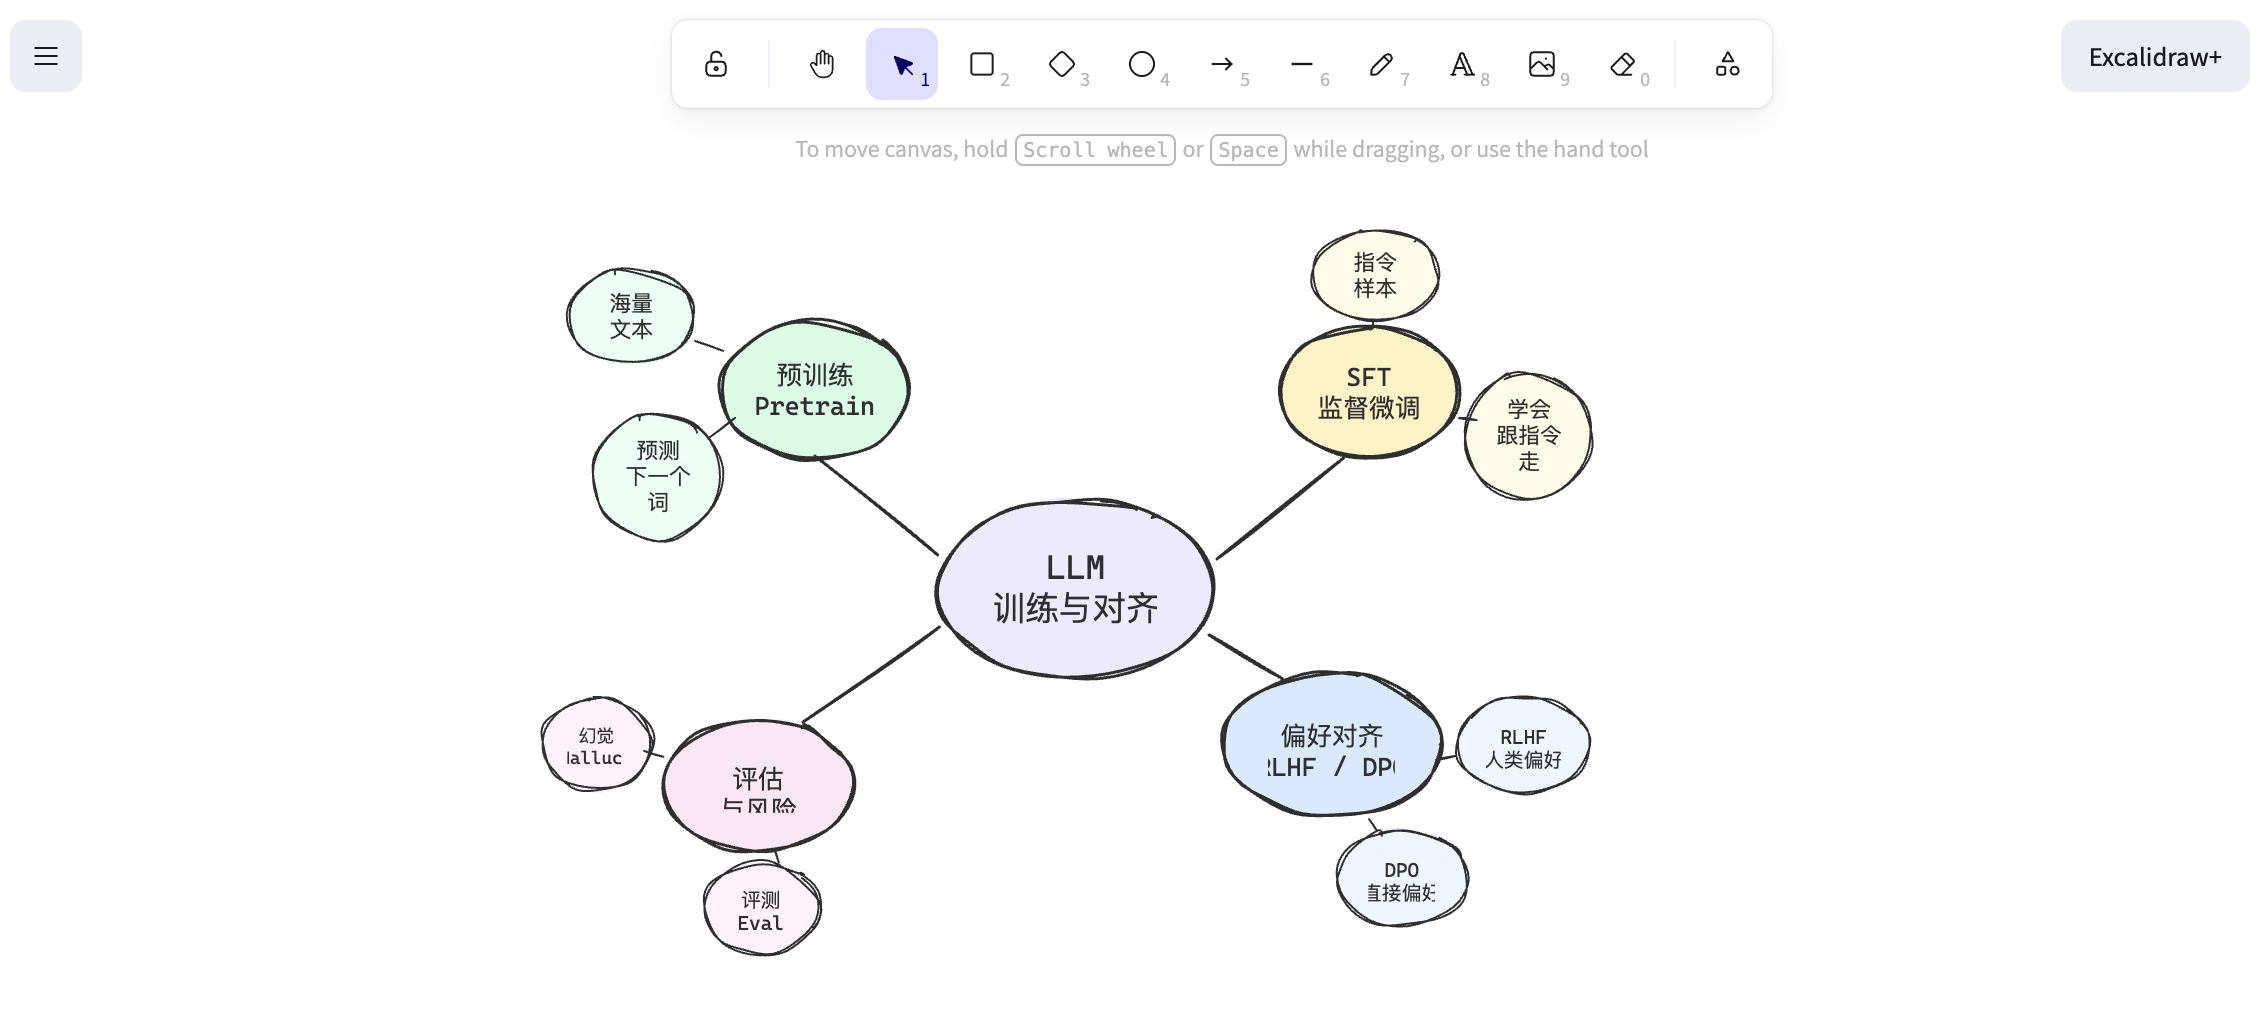2264x1012 pixels.
Task: Open the hamburger main menu
Action: click(46, 56)
